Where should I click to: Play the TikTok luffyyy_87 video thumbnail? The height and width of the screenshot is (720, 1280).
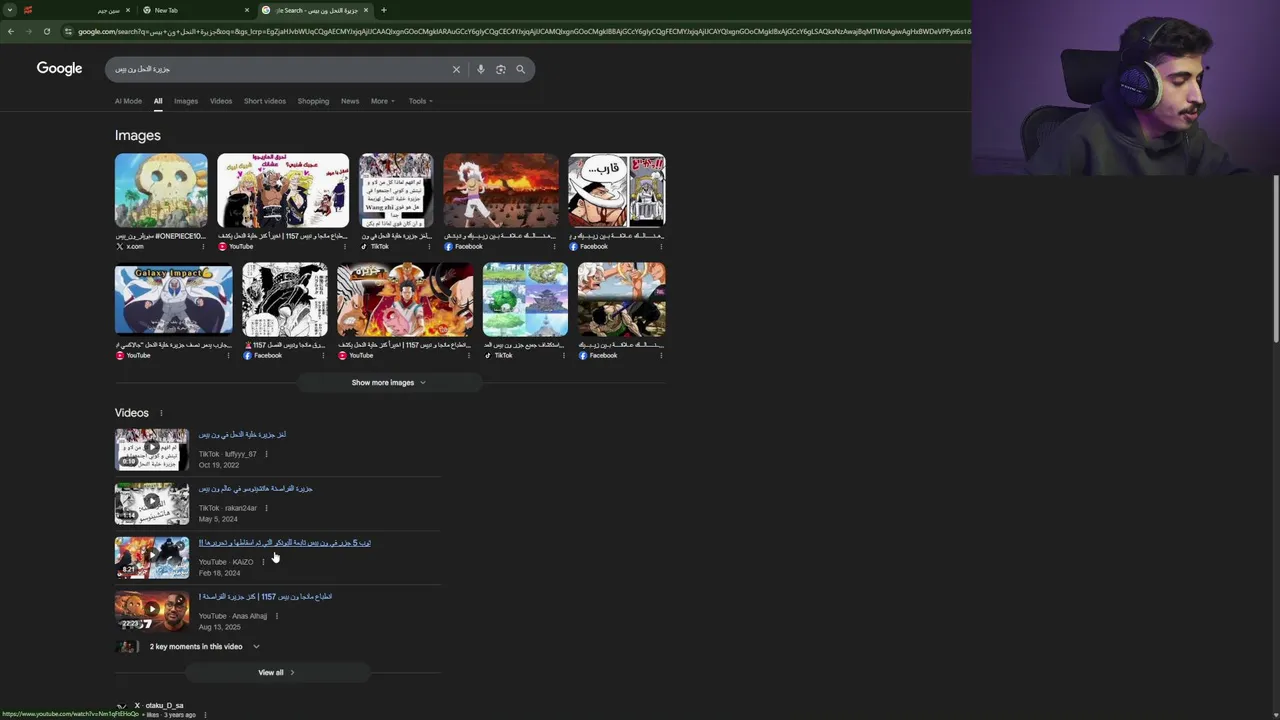(152, 449)
